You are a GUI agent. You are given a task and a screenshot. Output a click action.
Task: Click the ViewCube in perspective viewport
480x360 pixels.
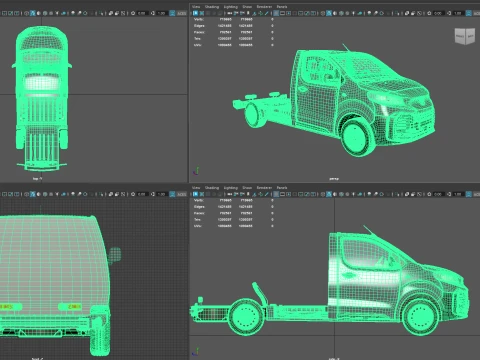465,36
